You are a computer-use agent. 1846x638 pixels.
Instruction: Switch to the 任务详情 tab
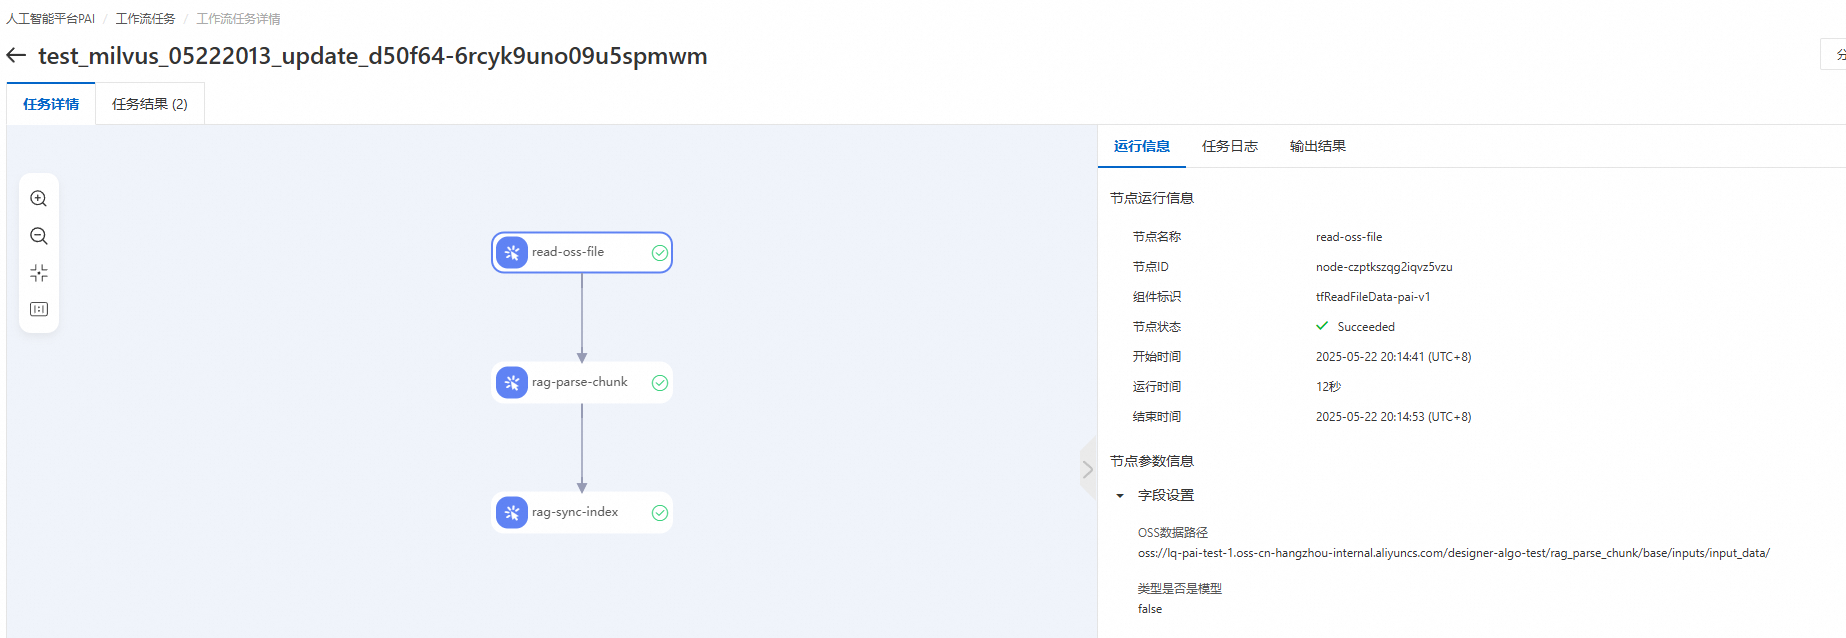51,104
